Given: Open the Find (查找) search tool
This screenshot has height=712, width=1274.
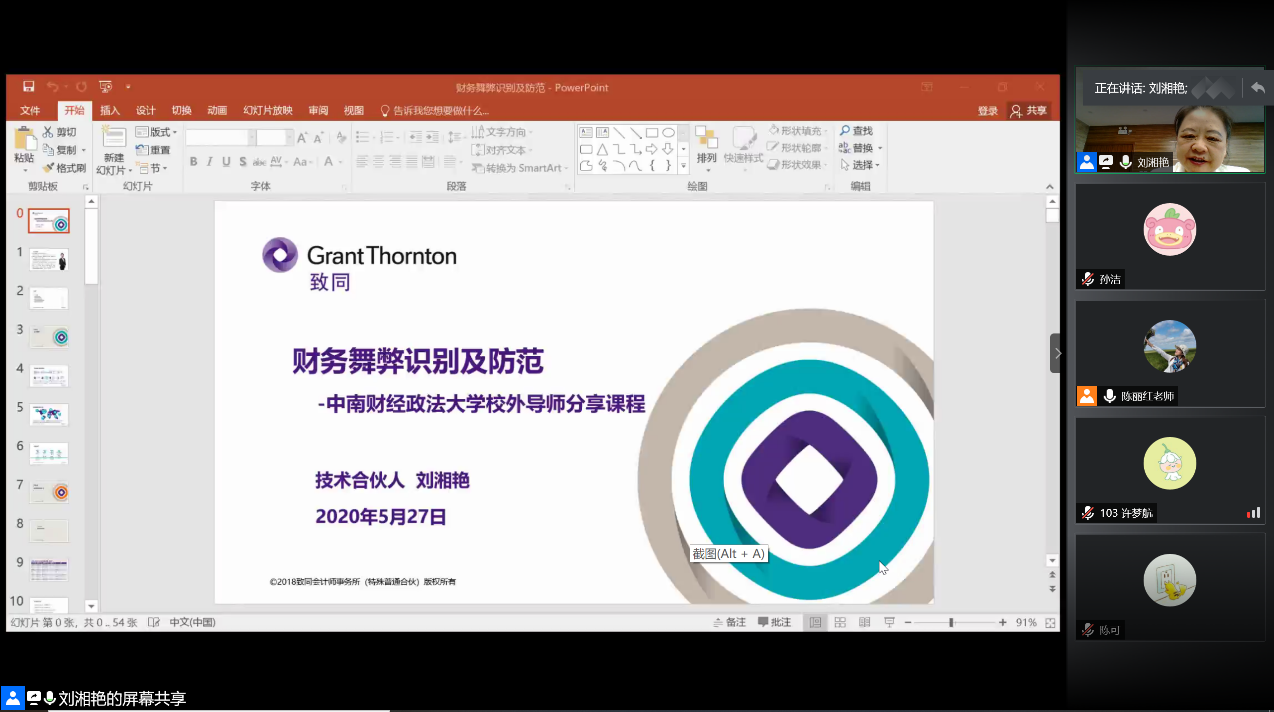Looking at the screenshot, I should (856, 131).
